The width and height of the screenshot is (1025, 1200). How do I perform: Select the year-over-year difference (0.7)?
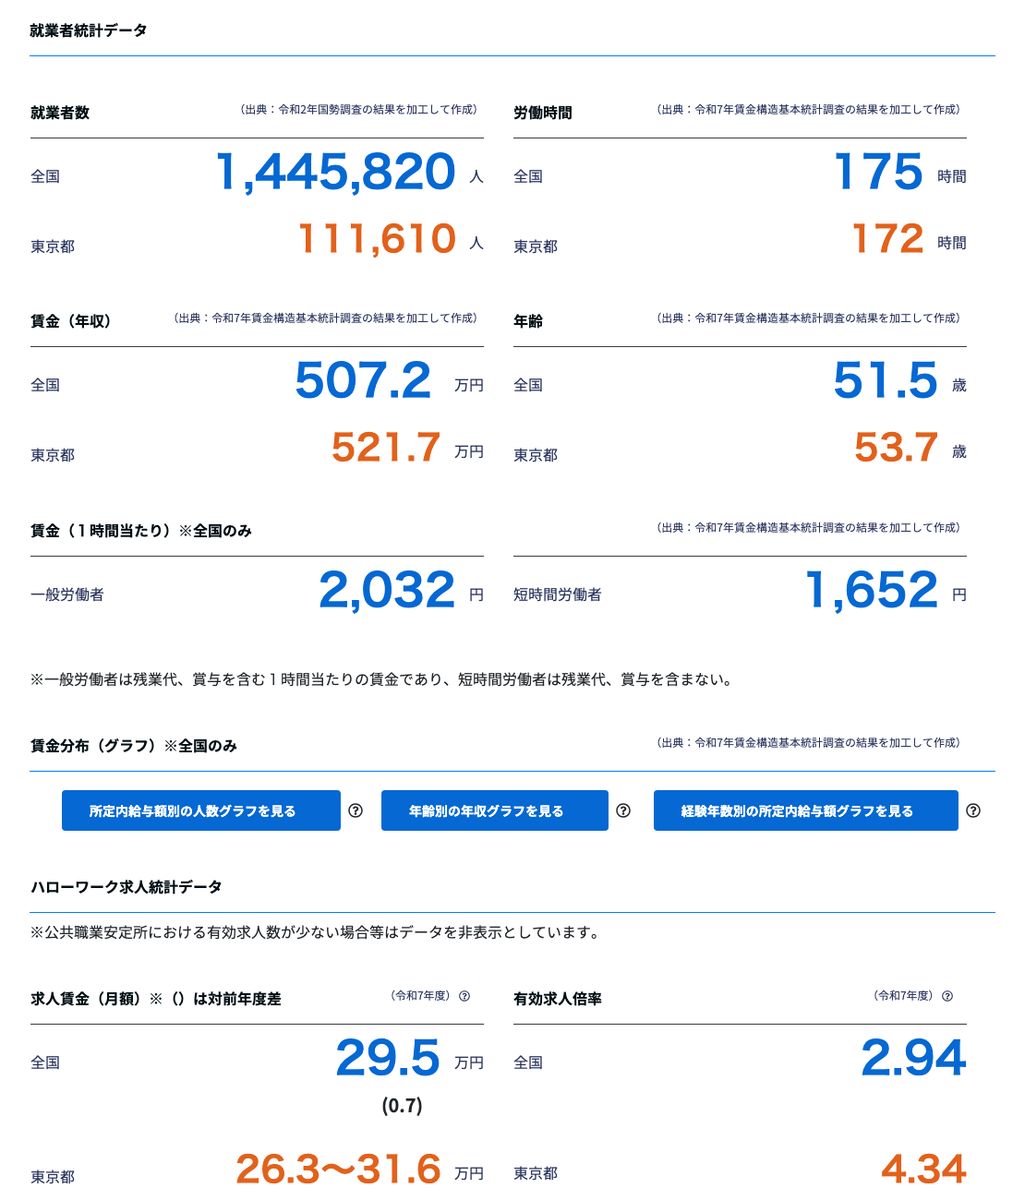pos(402,1106)
